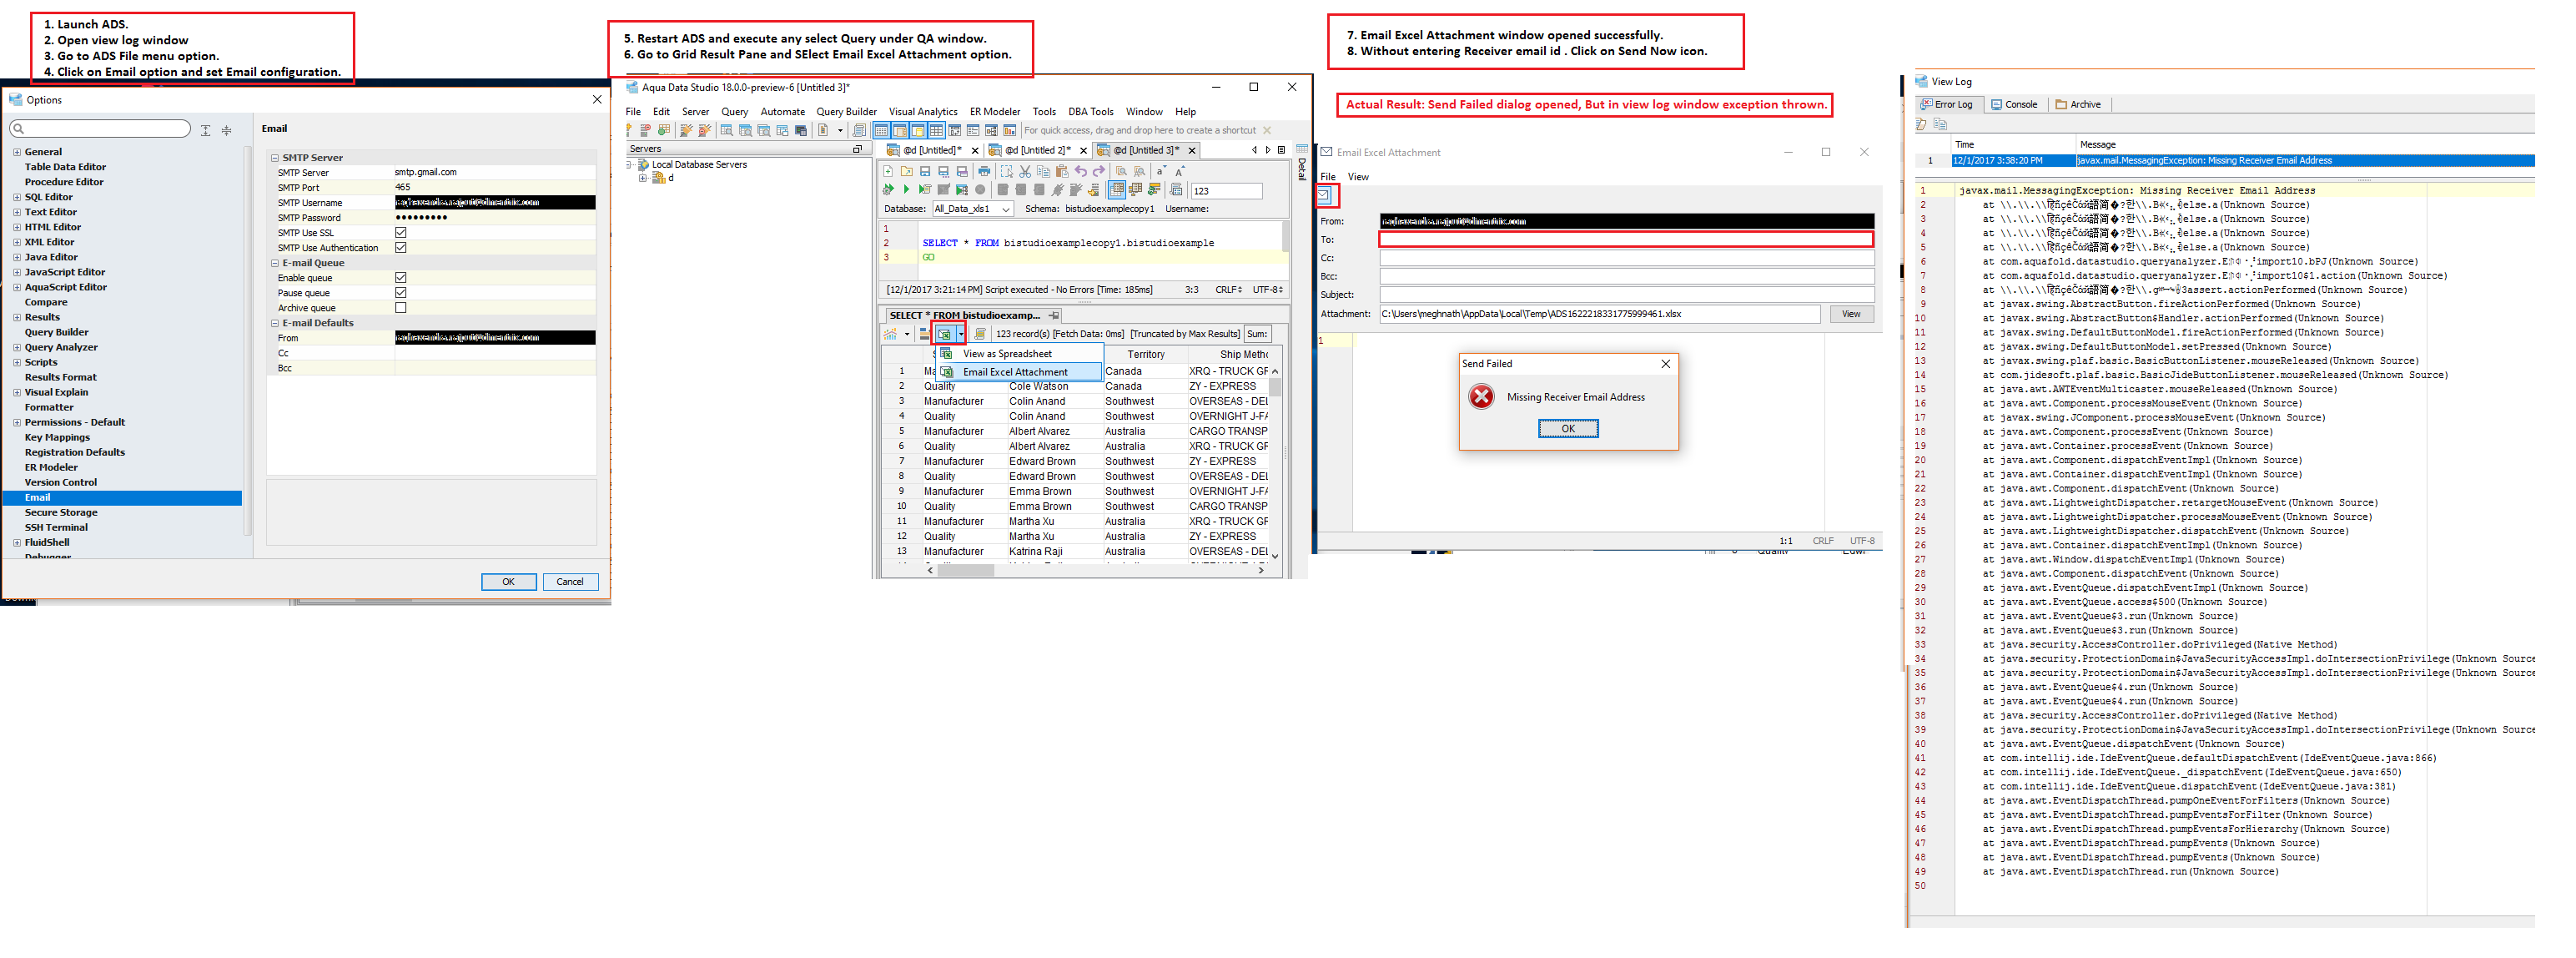The height and width of the screenshot is (958, 2576).
Task: Click the Undo arrow icon
Action: pos(1081,172)
